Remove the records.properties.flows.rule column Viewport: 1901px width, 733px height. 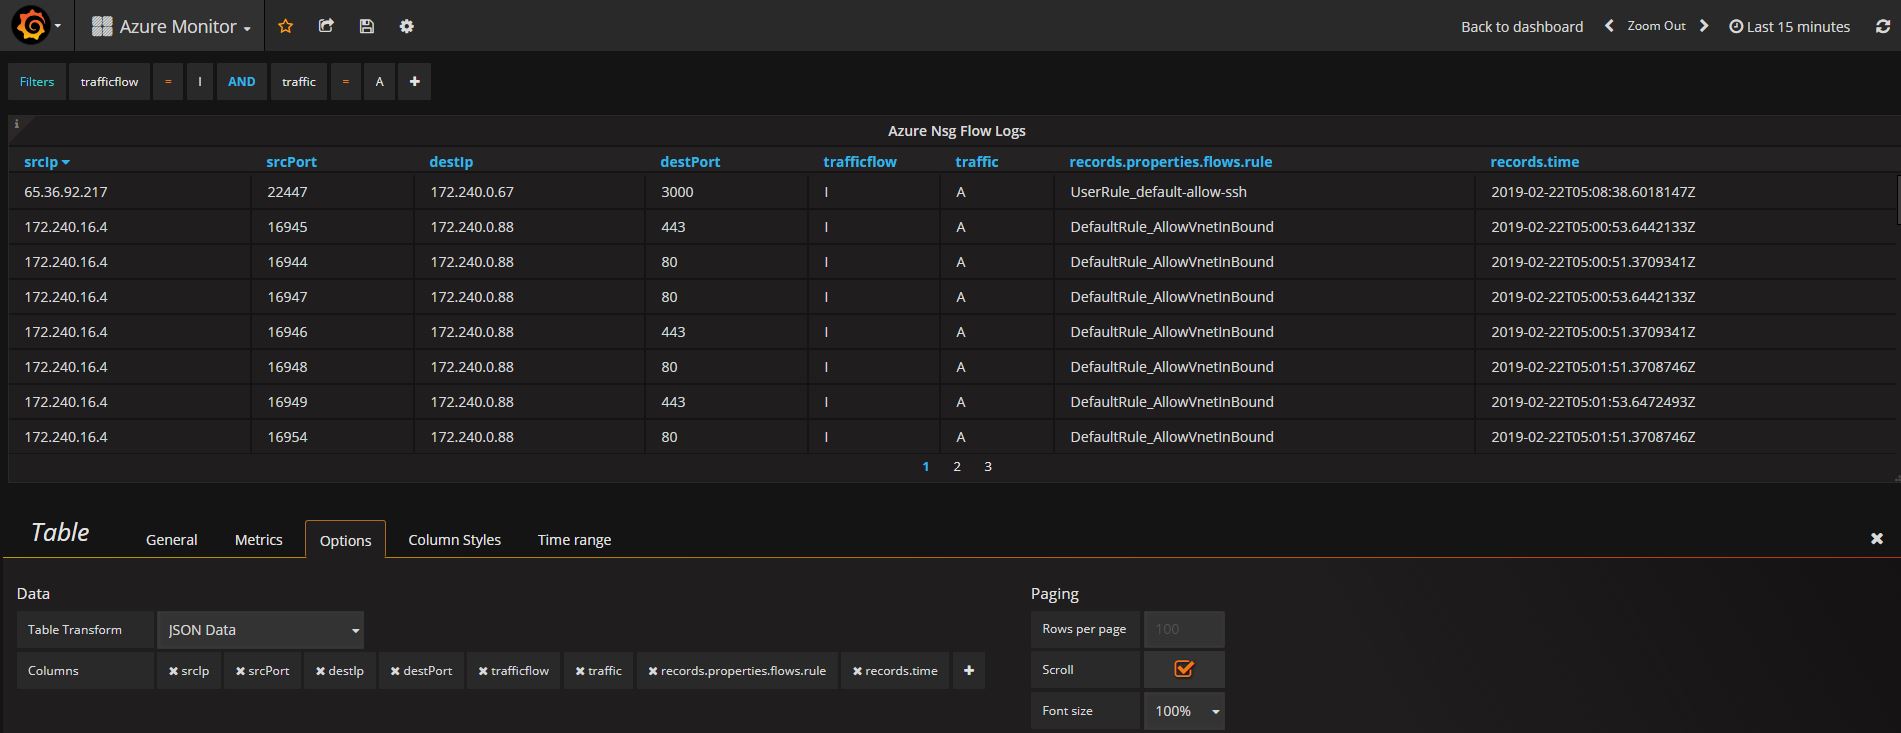point(653,671)
